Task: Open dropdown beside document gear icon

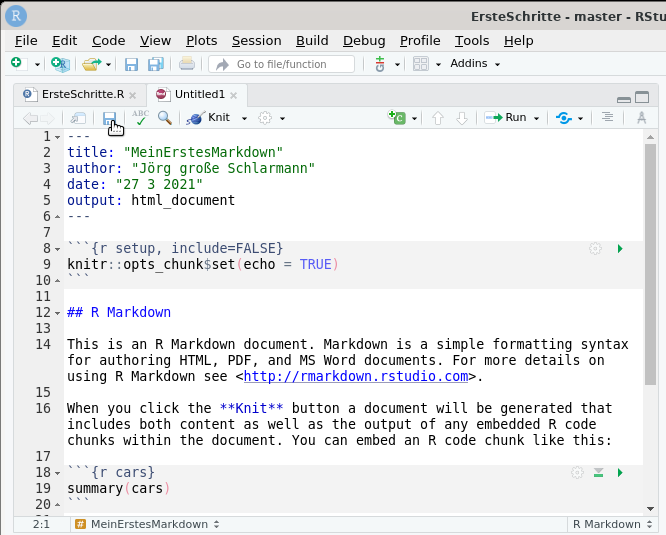Action: [282, 118]
